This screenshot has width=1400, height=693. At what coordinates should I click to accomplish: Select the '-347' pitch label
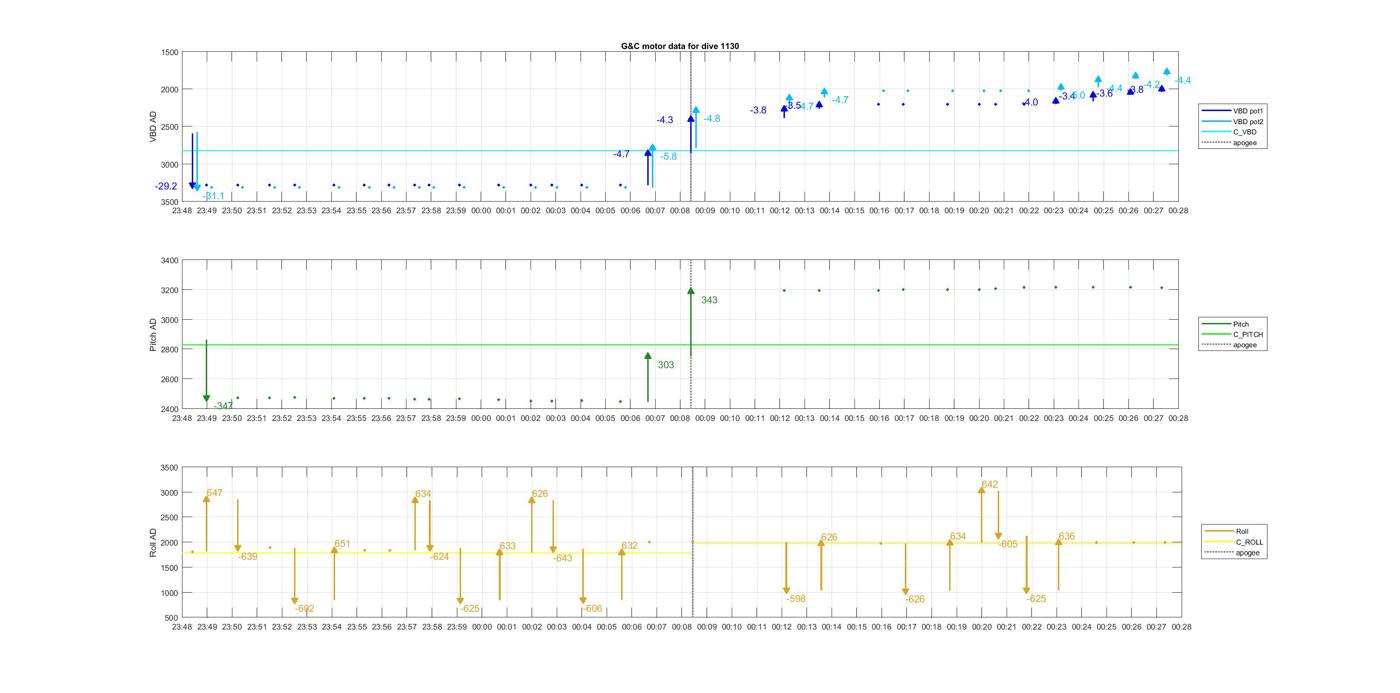(223, 405)
